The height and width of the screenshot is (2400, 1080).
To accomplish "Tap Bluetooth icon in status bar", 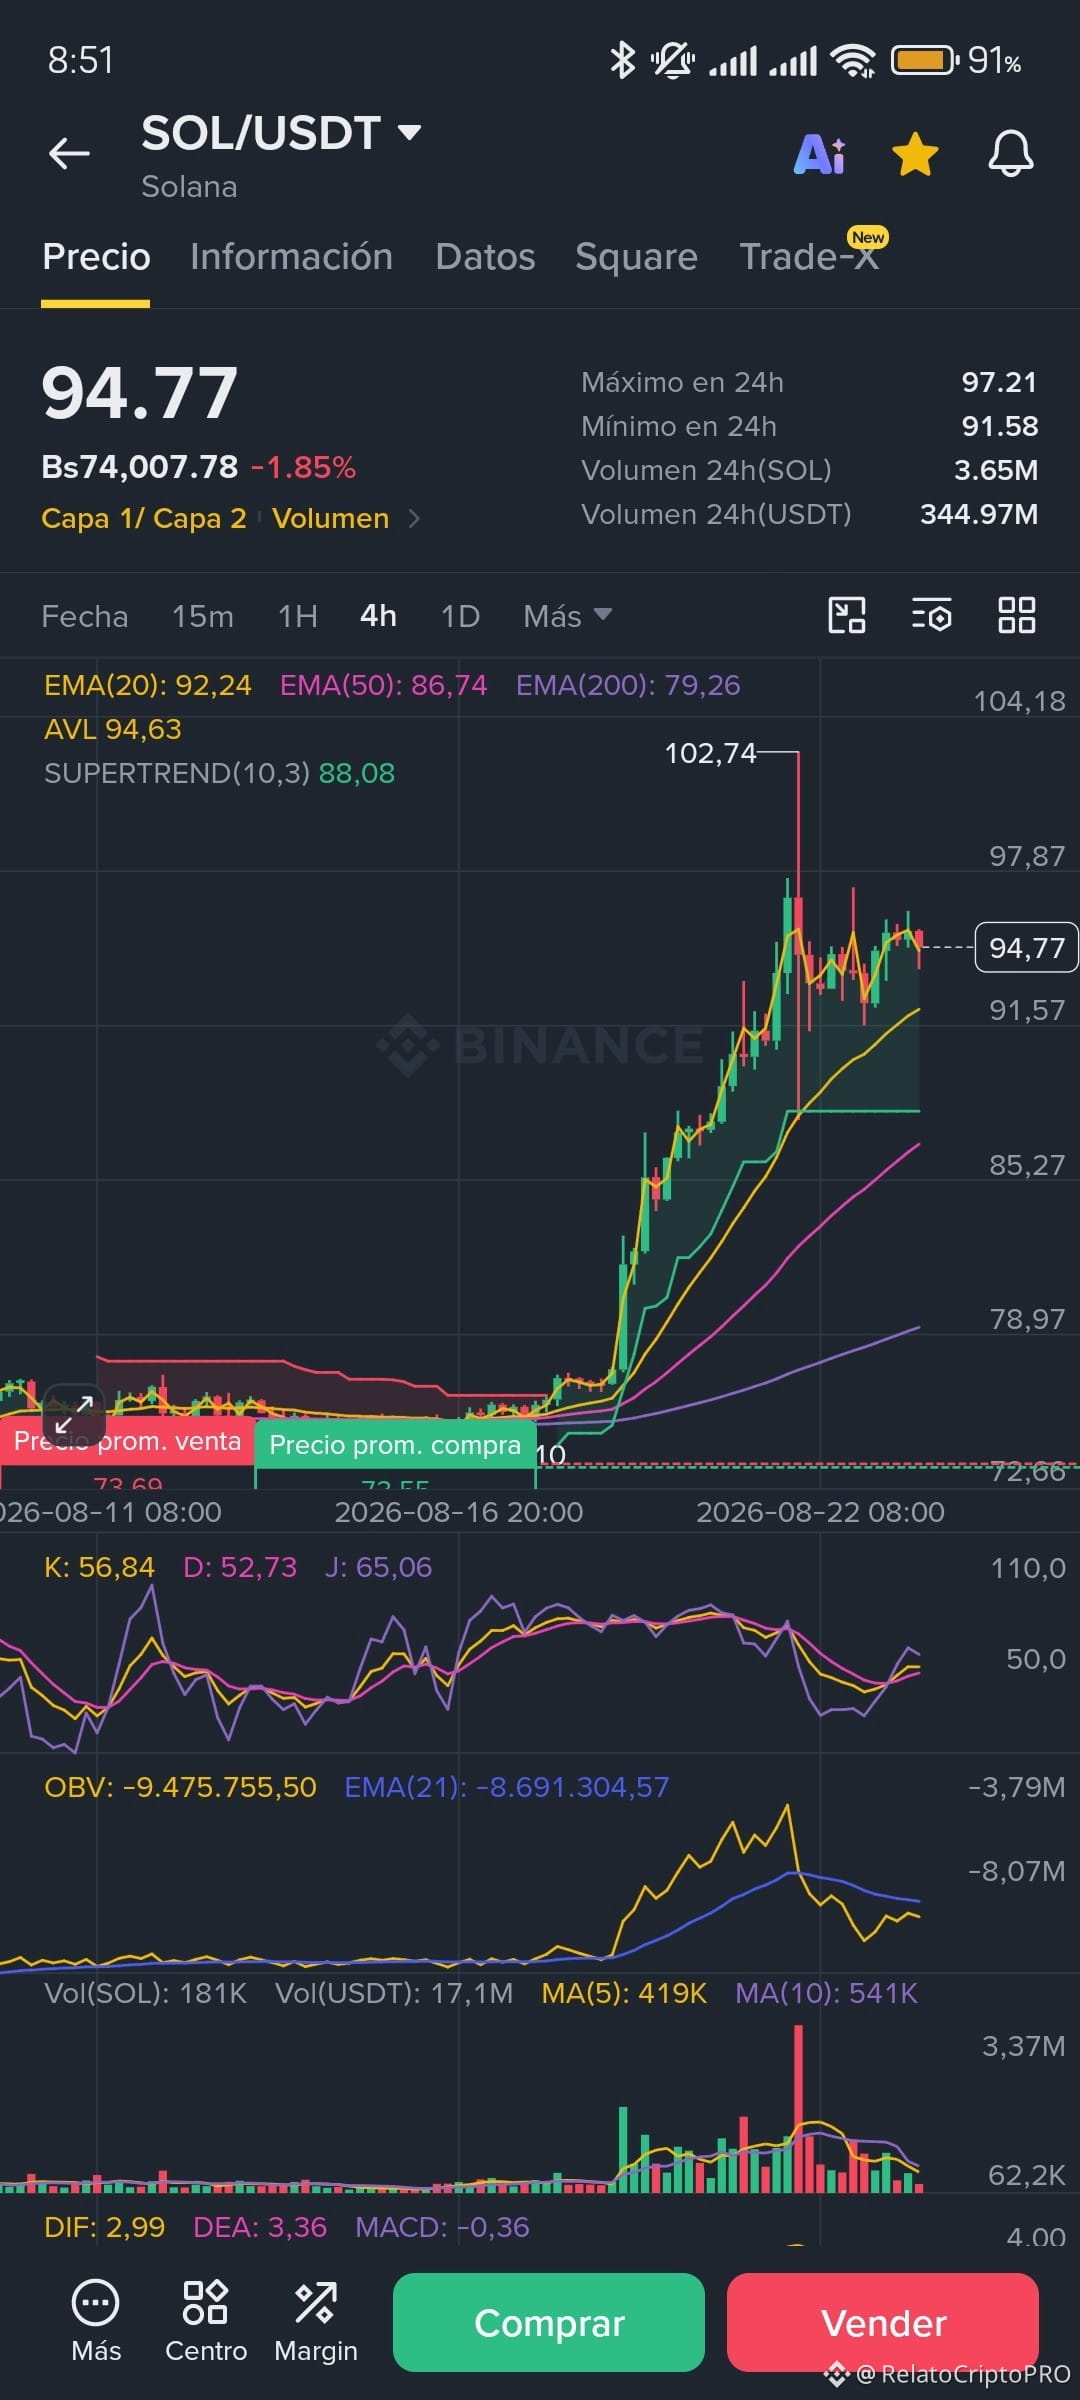I will [x=622, y=61].
